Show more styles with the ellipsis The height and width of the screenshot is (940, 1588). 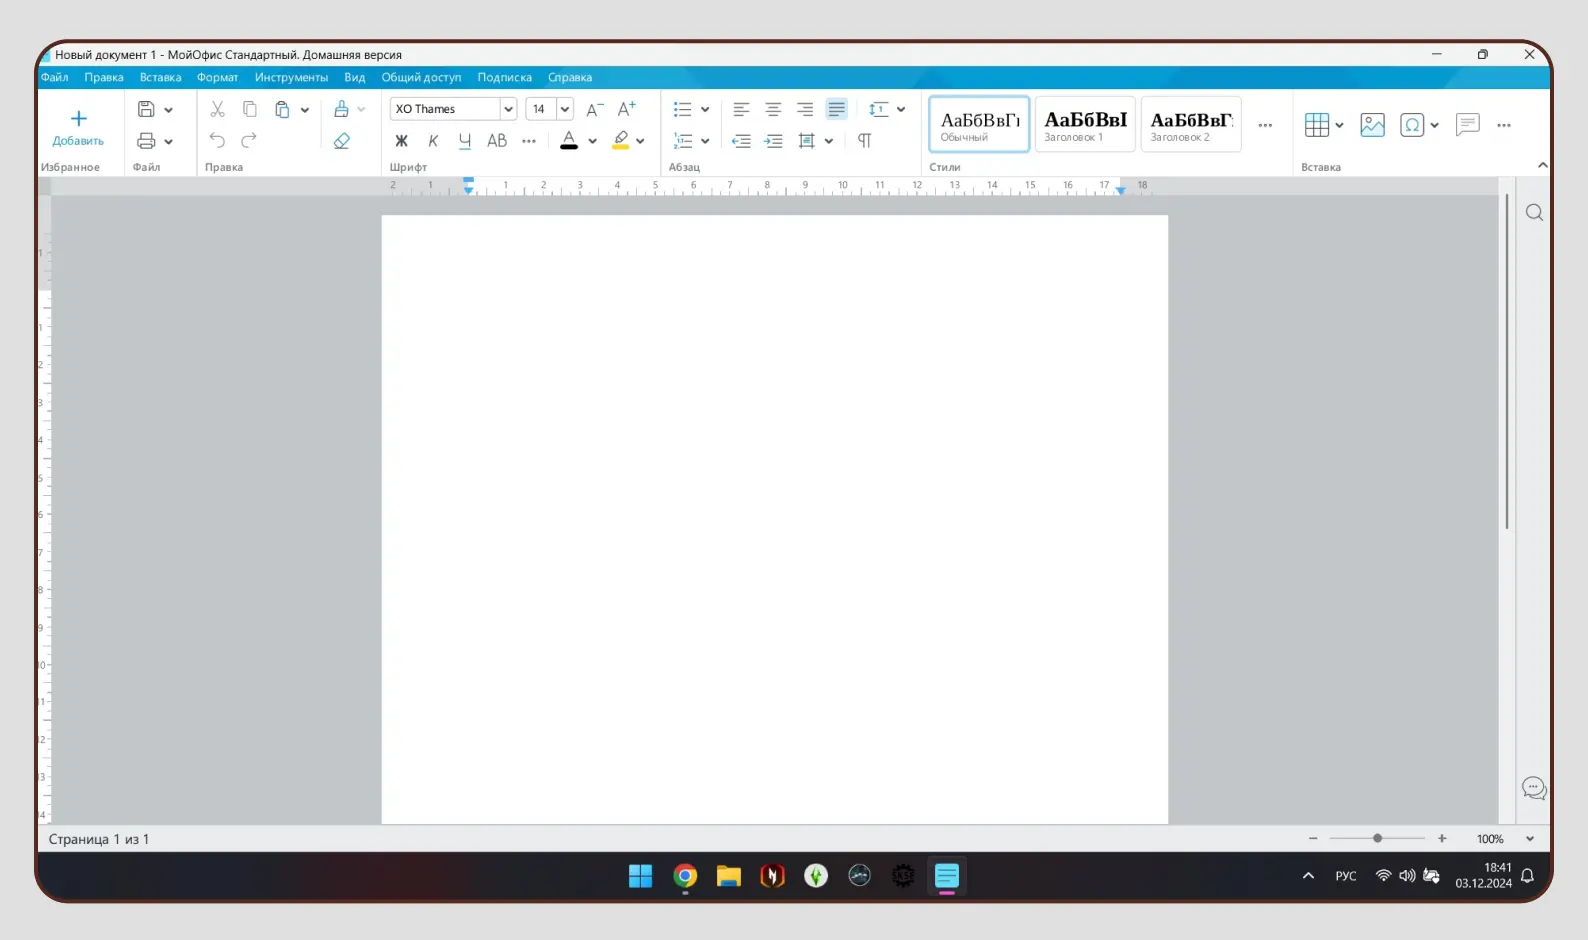click(1265, 125)
